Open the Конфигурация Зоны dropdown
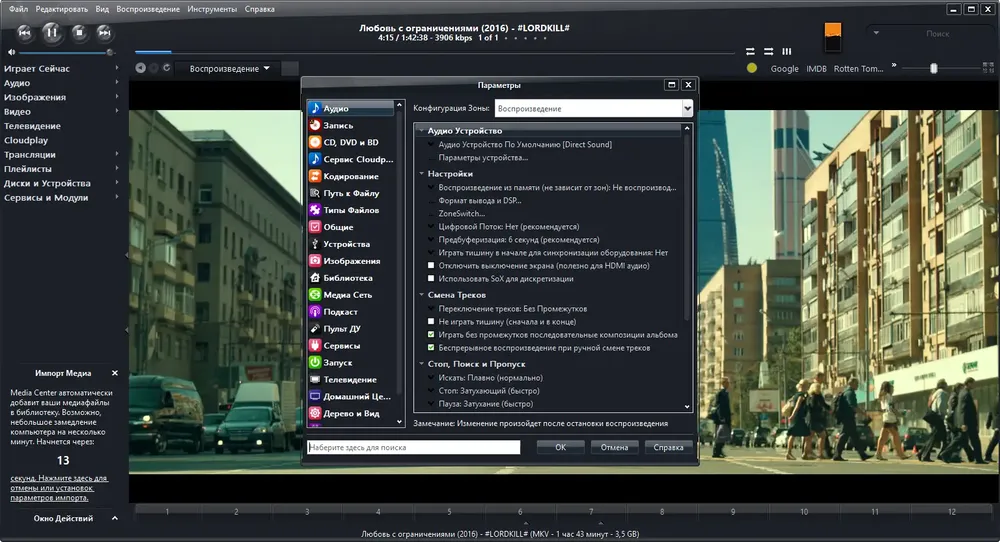This screenshot has height=542, width=1000. (593, 108)
